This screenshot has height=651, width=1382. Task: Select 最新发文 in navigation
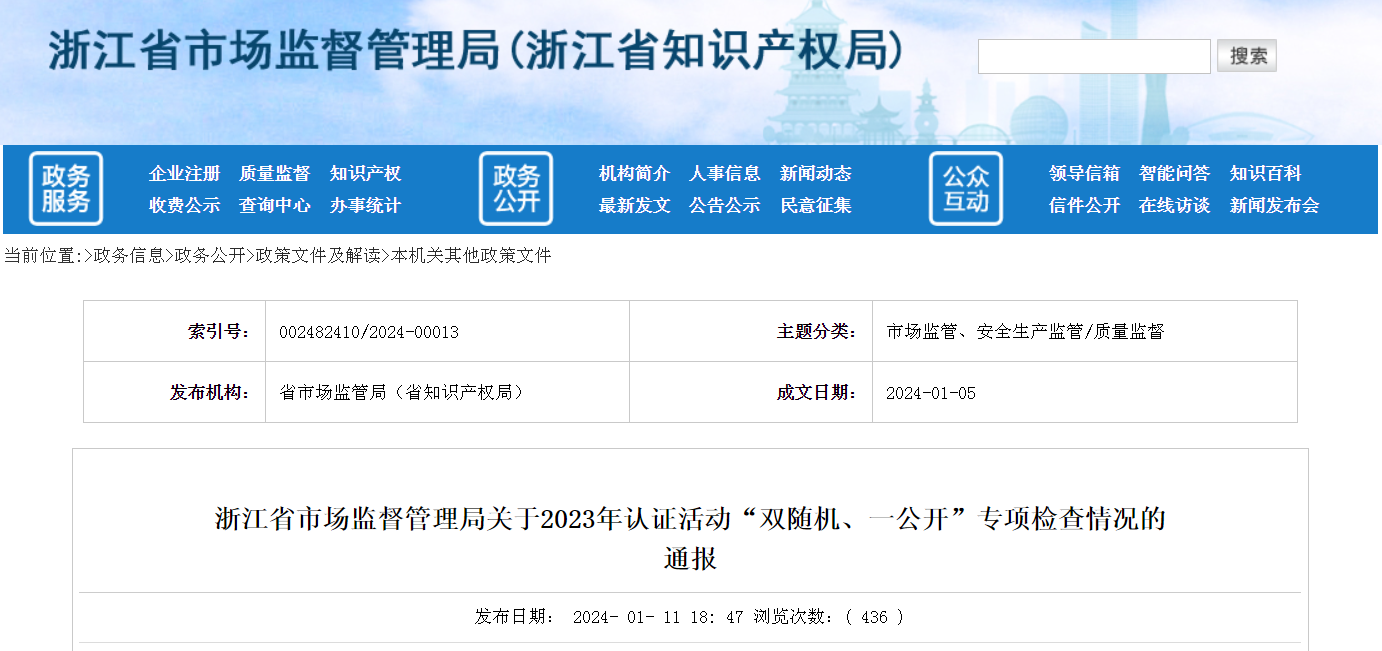click(x=634, y=206)
